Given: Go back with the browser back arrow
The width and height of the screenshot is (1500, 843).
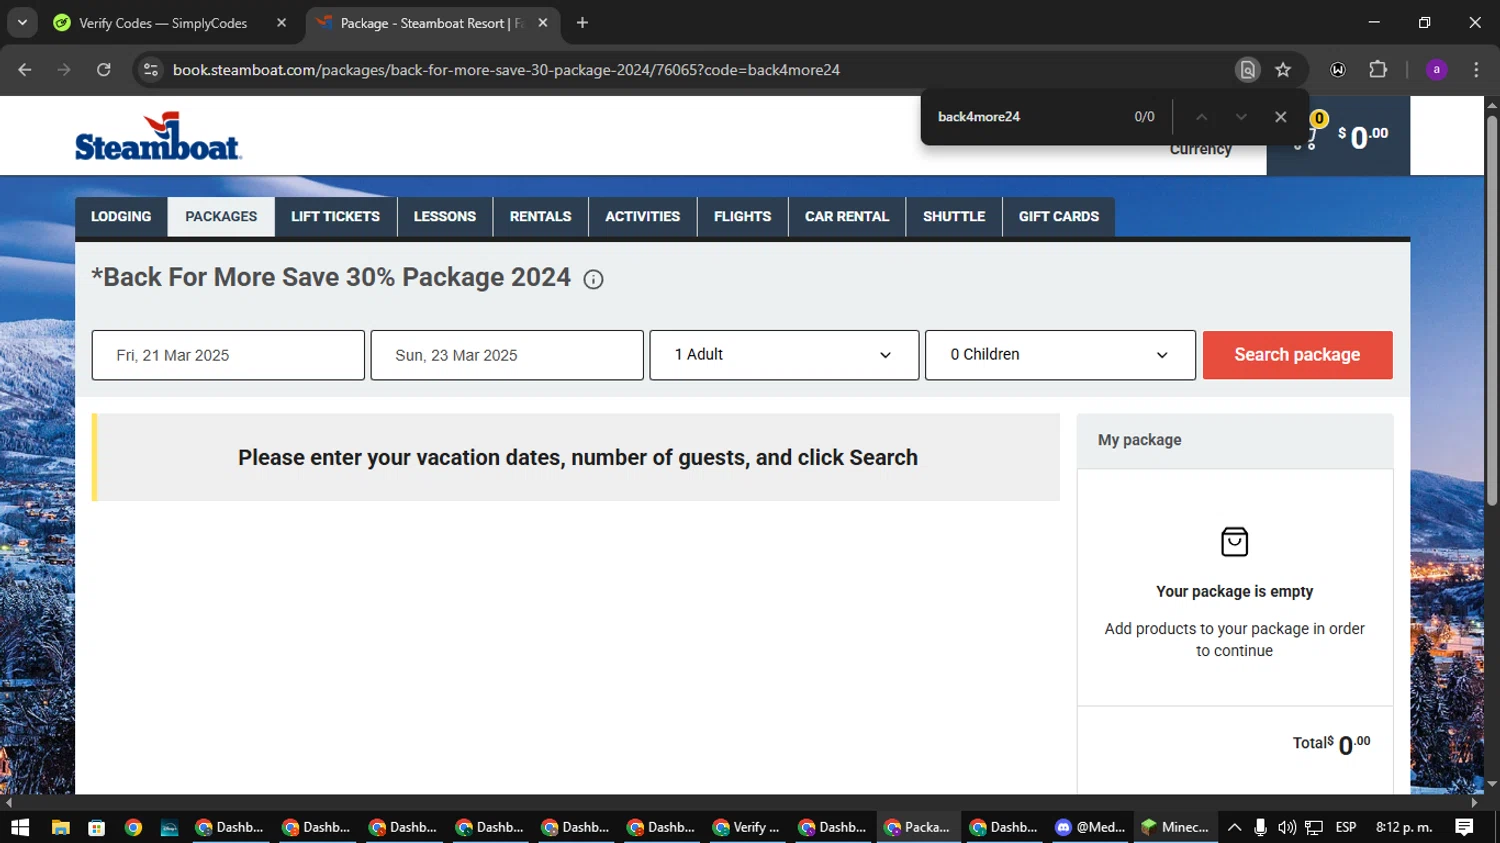Looking at the screenshot, I should pos(25,70).
